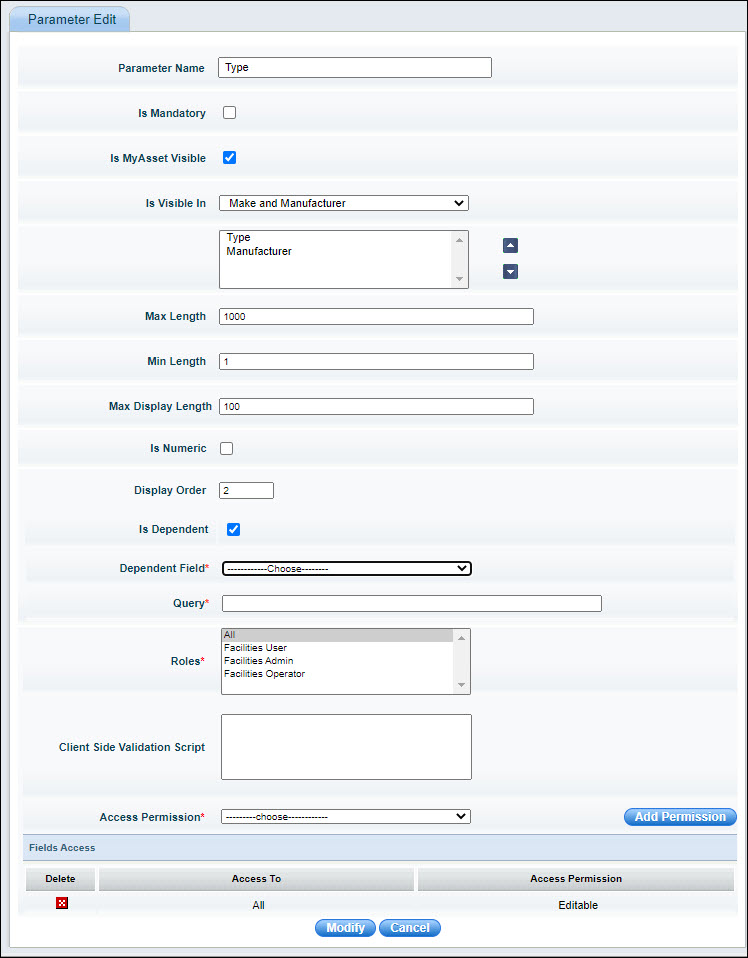The image size is (748, 958).
Task: Click the red delete icon for All
Action: coord(61,904)
